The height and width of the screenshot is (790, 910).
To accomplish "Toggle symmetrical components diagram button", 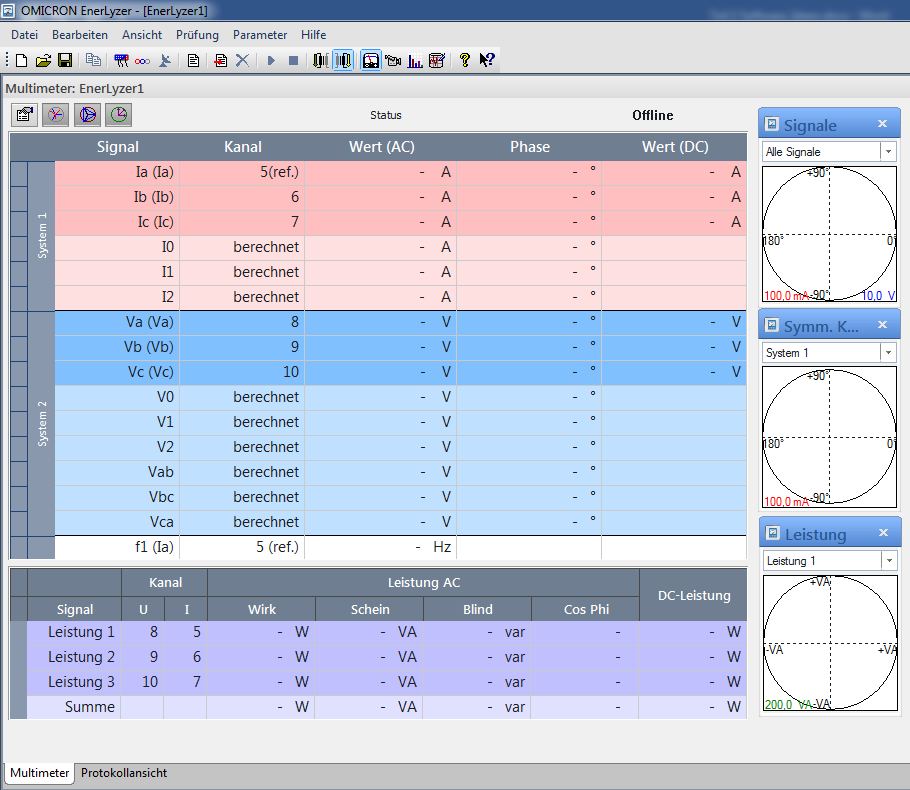I will 87,114.
